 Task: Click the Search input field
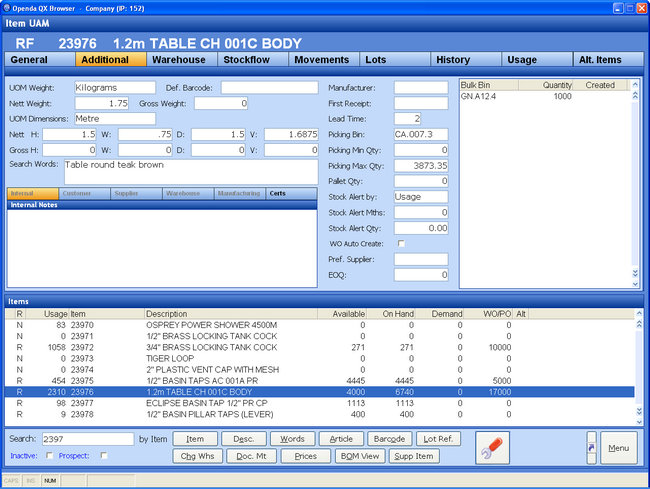(88, 439)
